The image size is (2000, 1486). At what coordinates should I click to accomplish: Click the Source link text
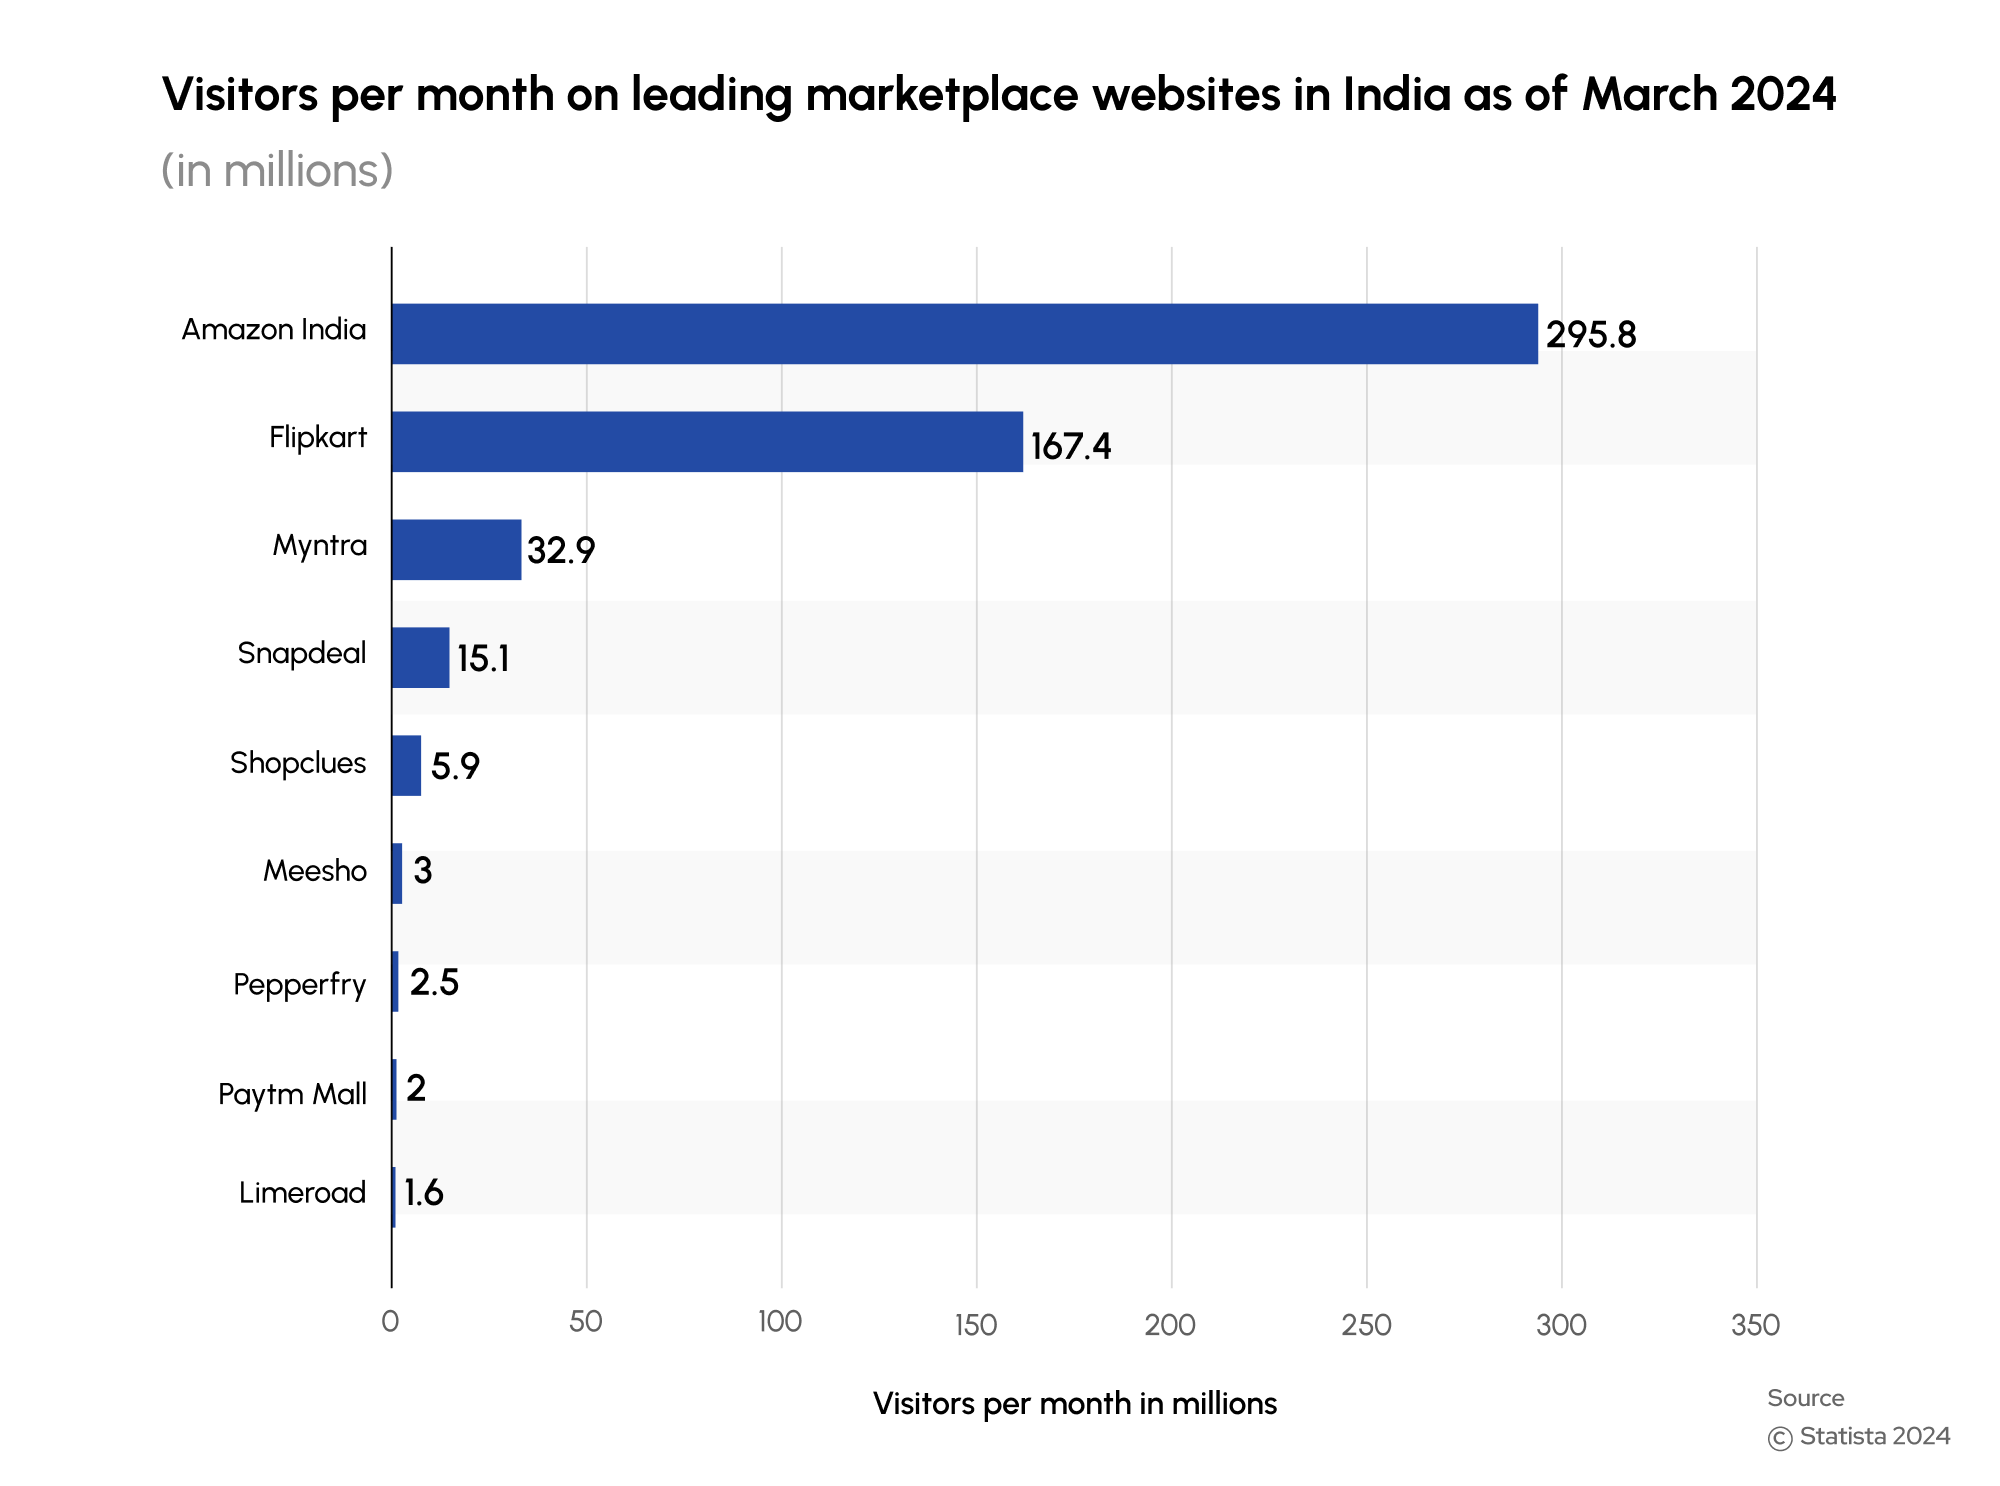pos(1805,1398)
